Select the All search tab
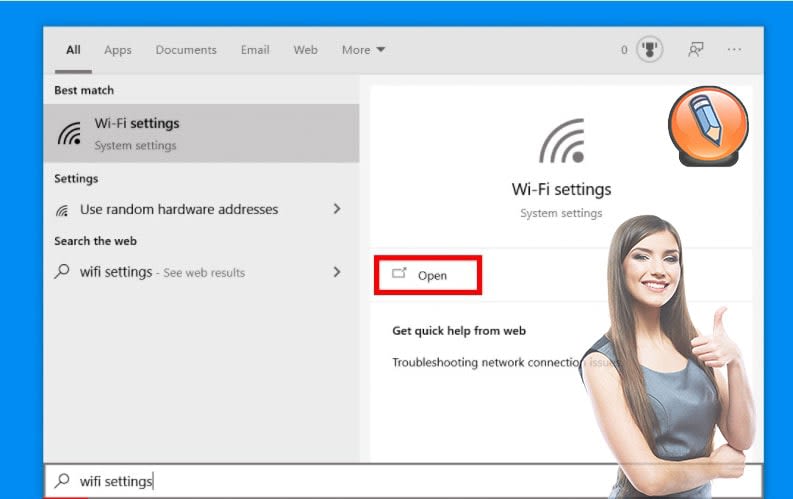 pos(73,50)
